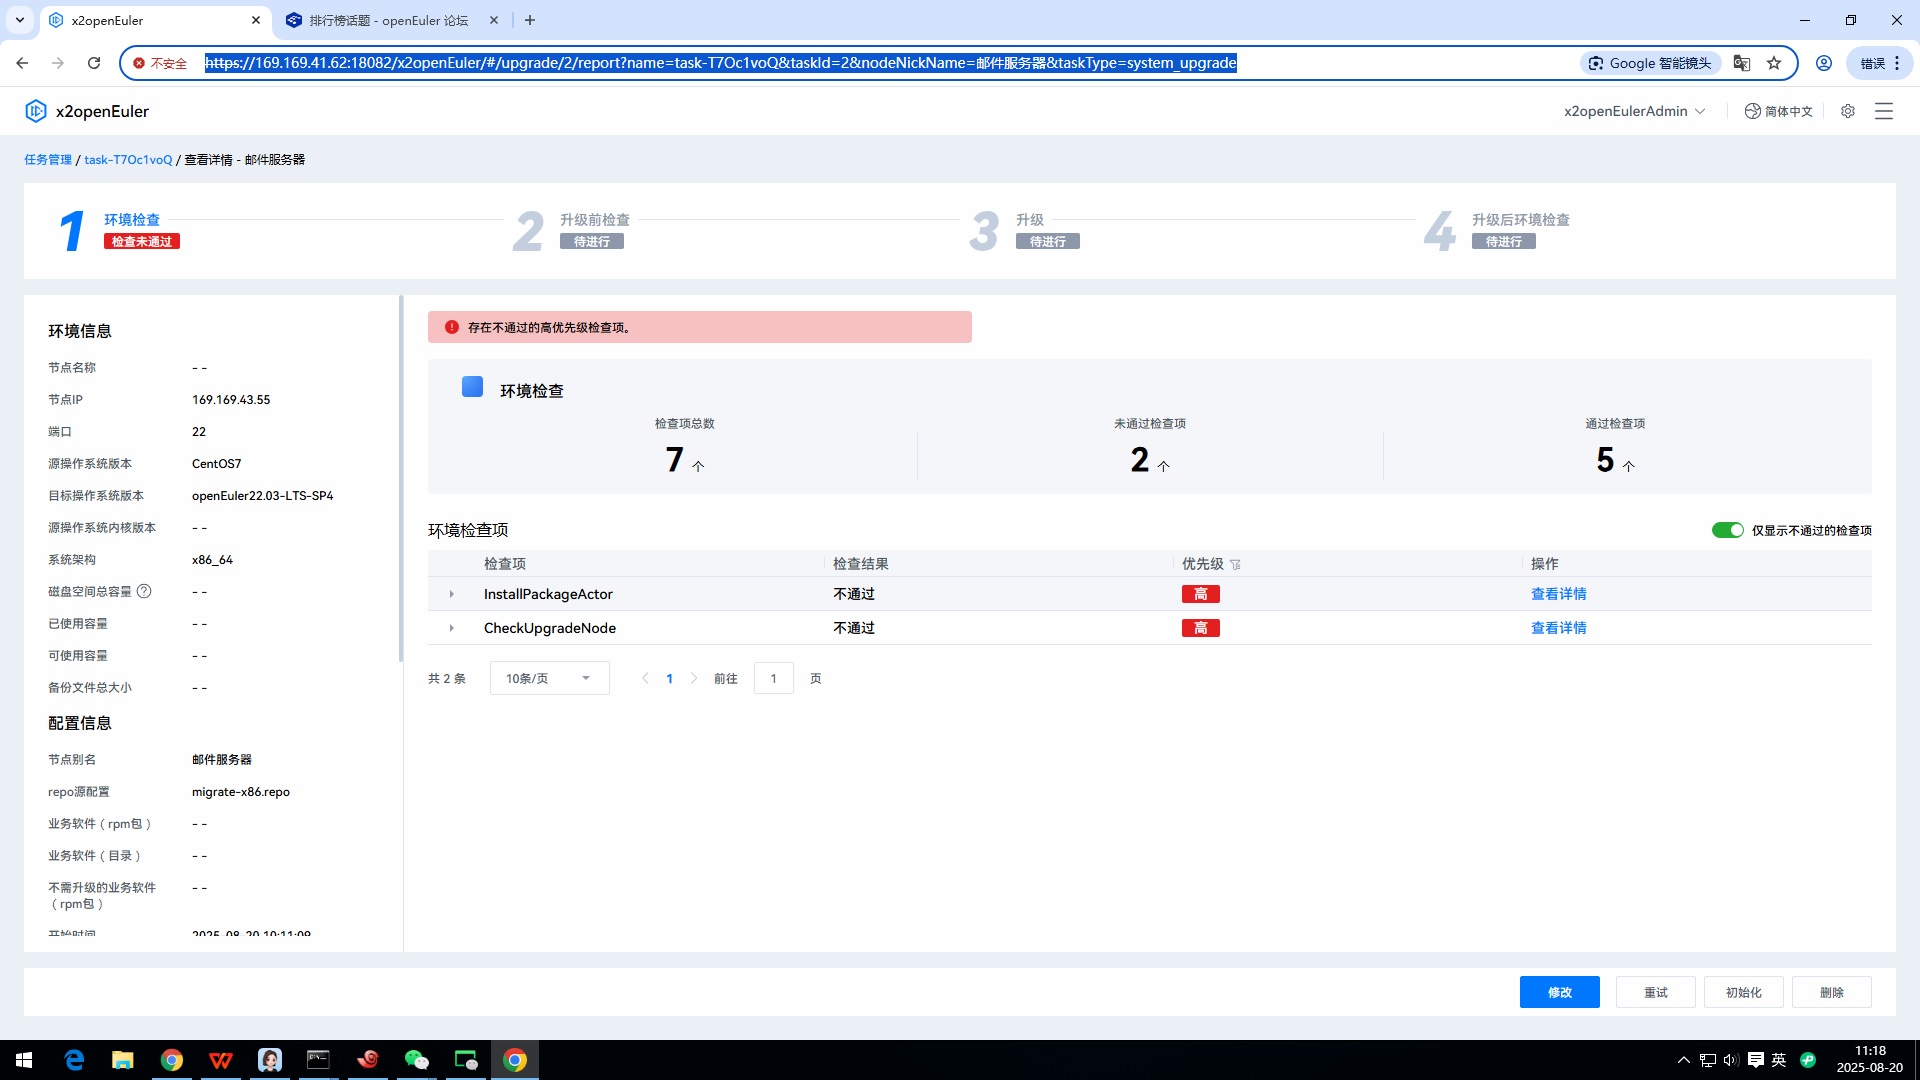Open the x2openEulerAdmin user dropdown
This screenshot has height=1080, width=1920.
click(1634, 111)
